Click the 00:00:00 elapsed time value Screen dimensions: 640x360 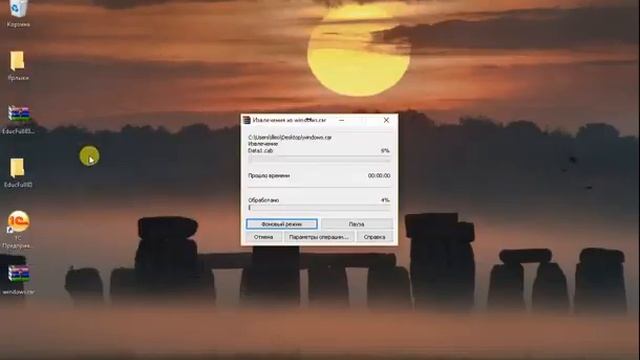pos(379,176)
